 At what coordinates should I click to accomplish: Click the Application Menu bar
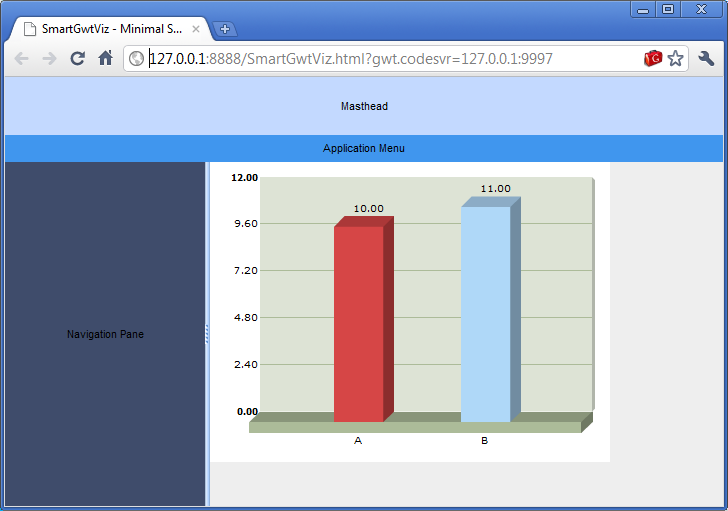point(363,148)
